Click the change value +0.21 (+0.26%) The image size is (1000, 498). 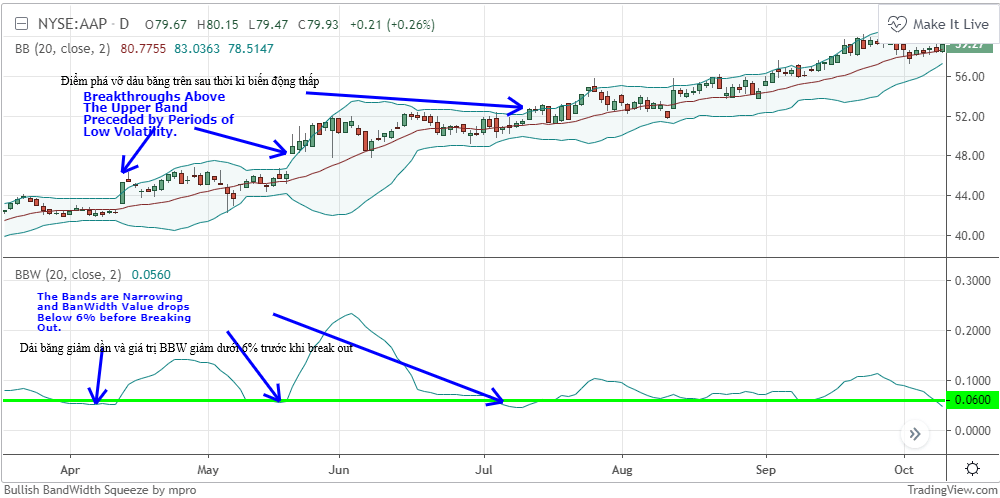pos(392,25)
